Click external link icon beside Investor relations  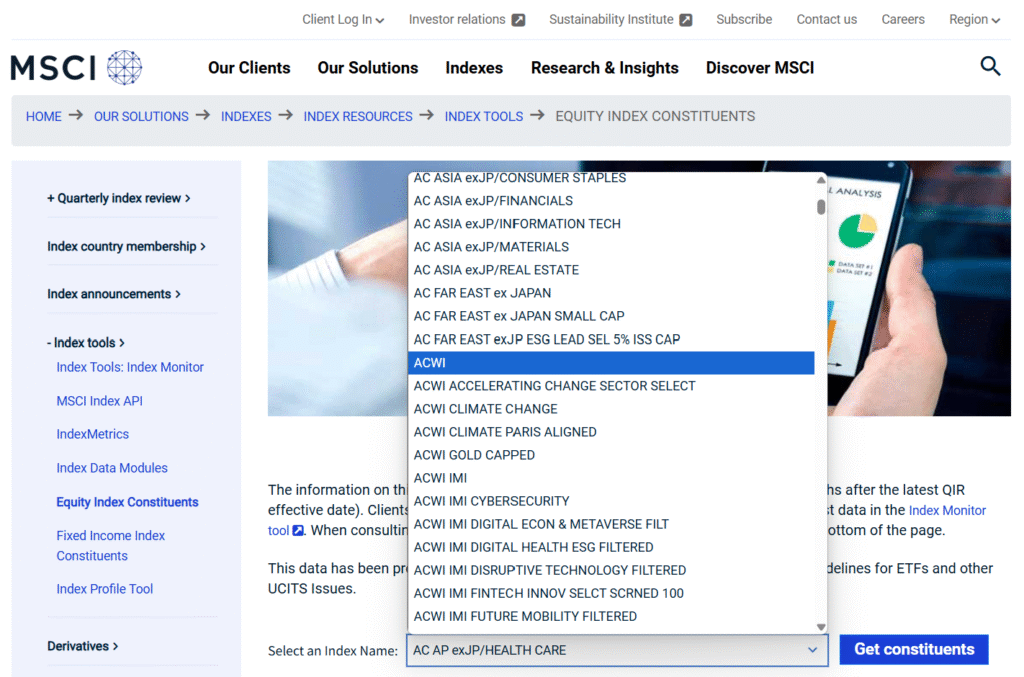[519, 20]
